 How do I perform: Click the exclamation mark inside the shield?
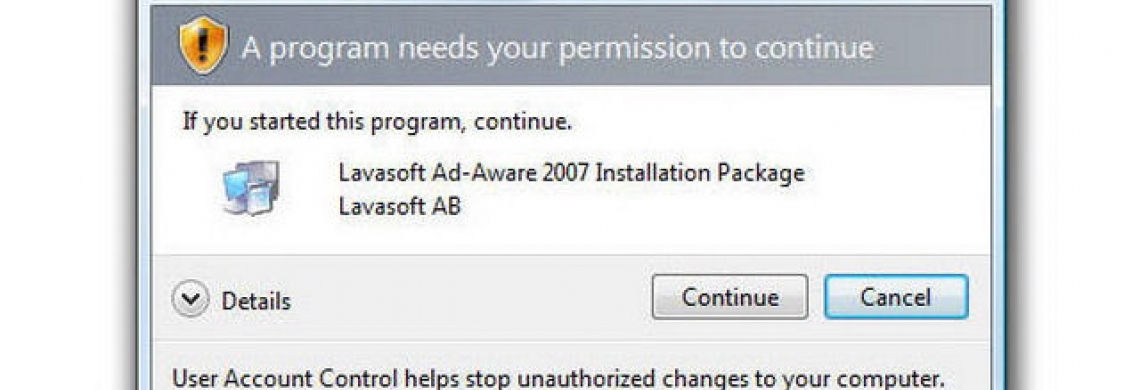click(204, 45)
